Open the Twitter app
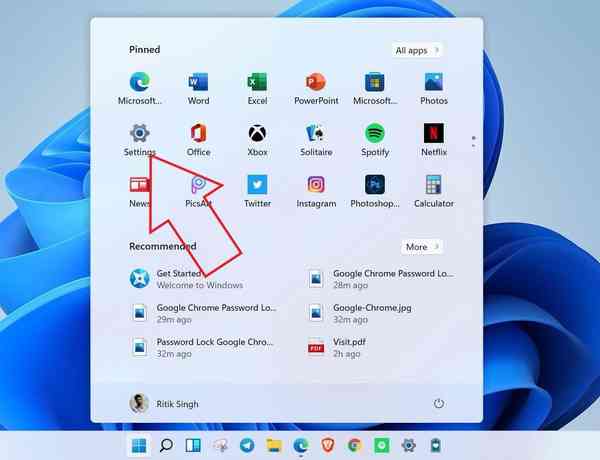This screenshot has width=600, height=460. coord(257,191)
